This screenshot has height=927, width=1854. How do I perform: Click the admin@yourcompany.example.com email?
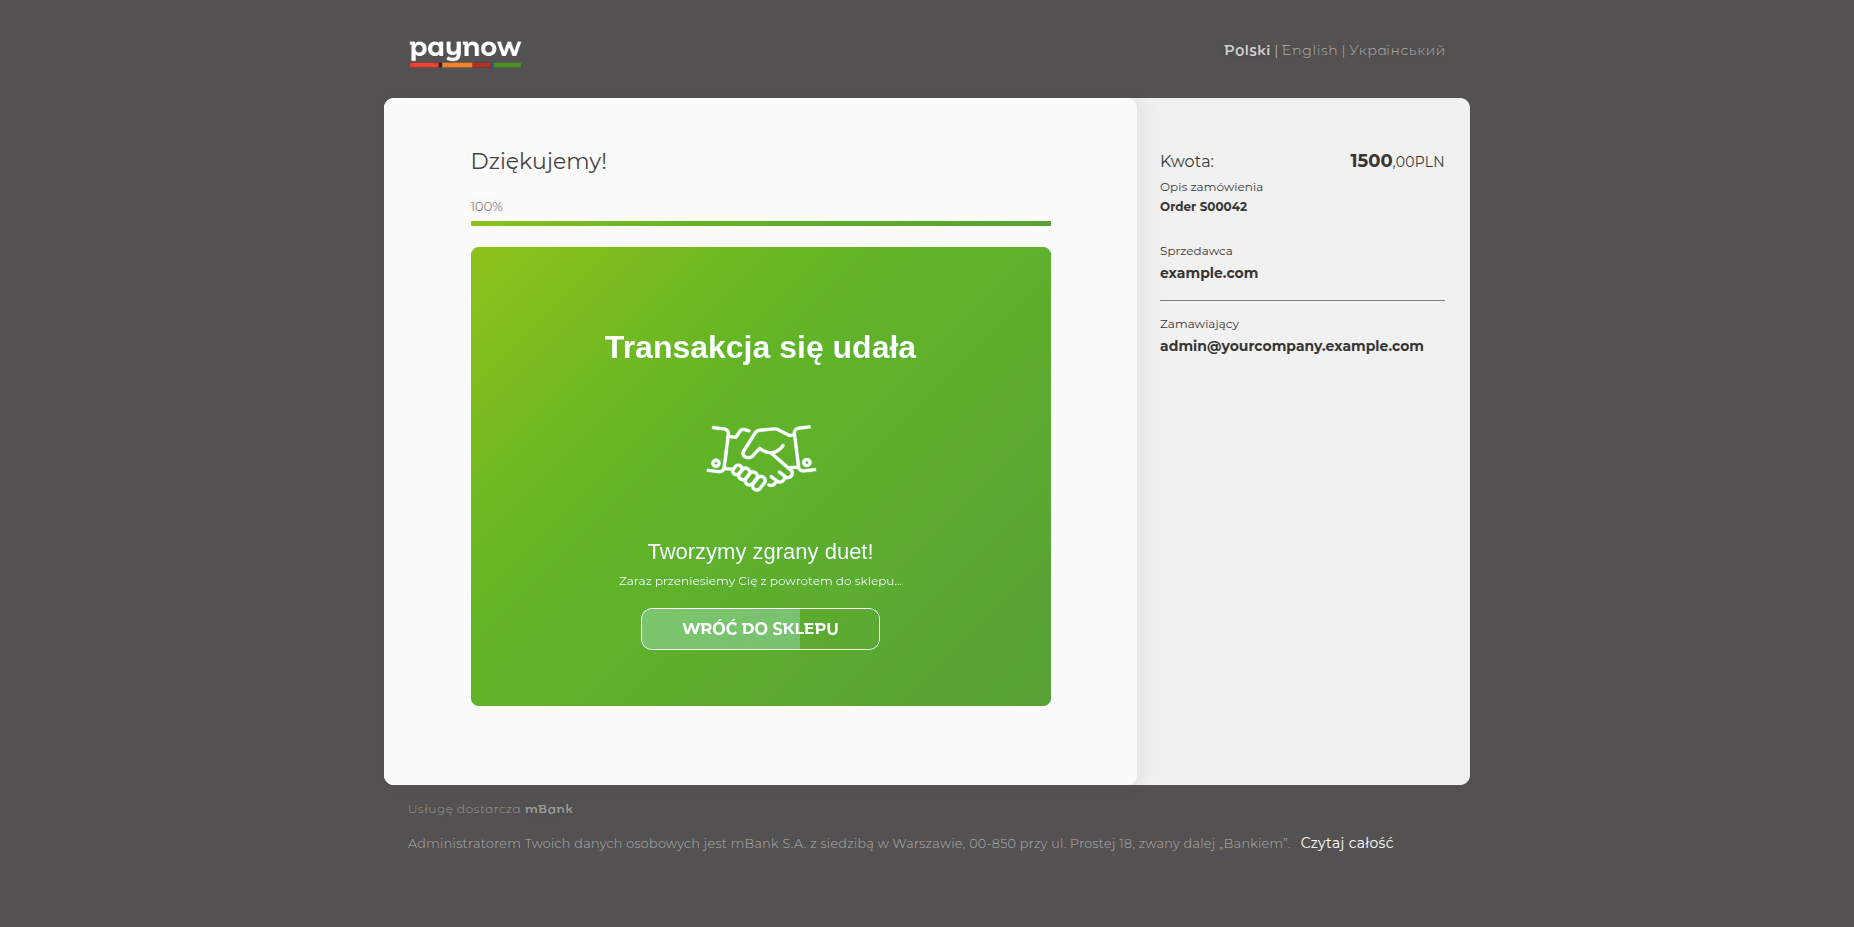point(1291,346)
